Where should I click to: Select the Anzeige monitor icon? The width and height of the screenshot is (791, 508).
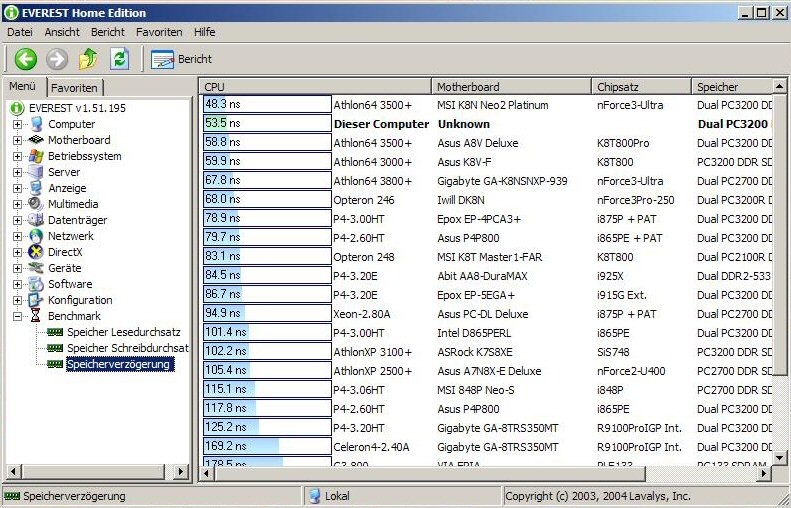[x=36, y=188]
